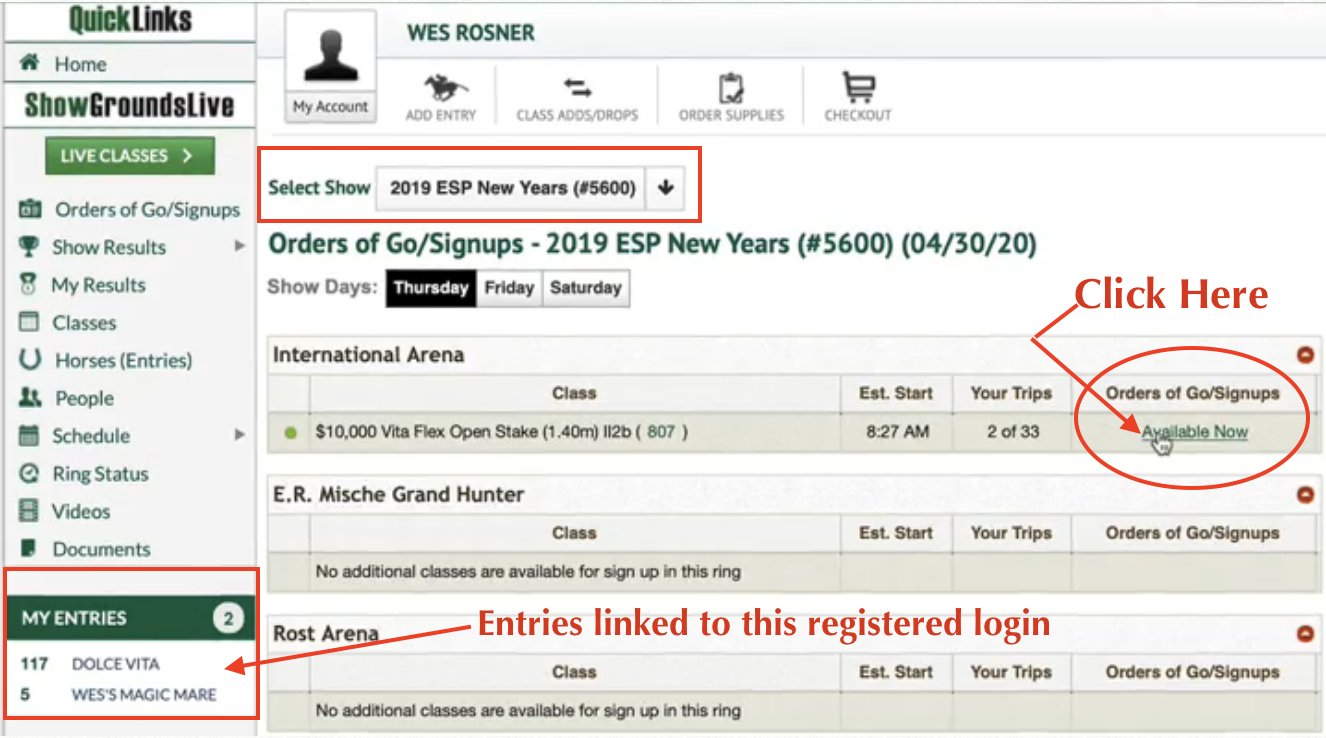Click the Ring Status clock icon
The height and width of the screenshot is (738, 1326).
(x=30, y=474)
